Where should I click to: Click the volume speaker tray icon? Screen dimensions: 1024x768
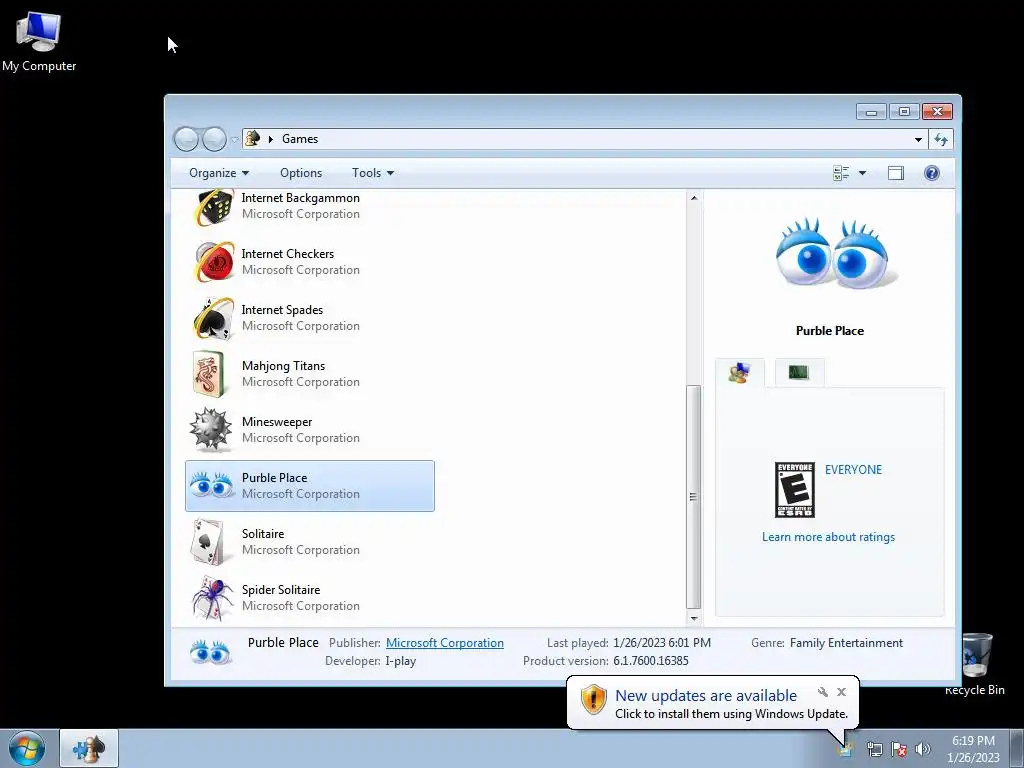[x=923, y=749]
